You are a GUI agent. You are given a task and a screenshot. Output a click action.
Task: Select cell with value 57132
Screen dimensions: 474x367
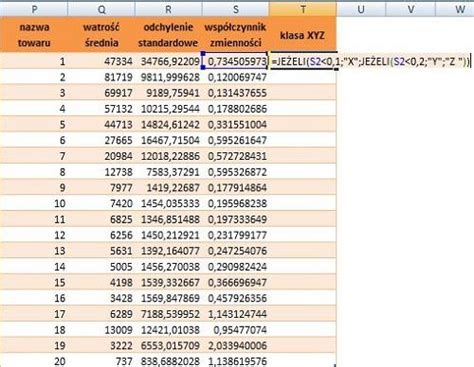pos(101,109)
